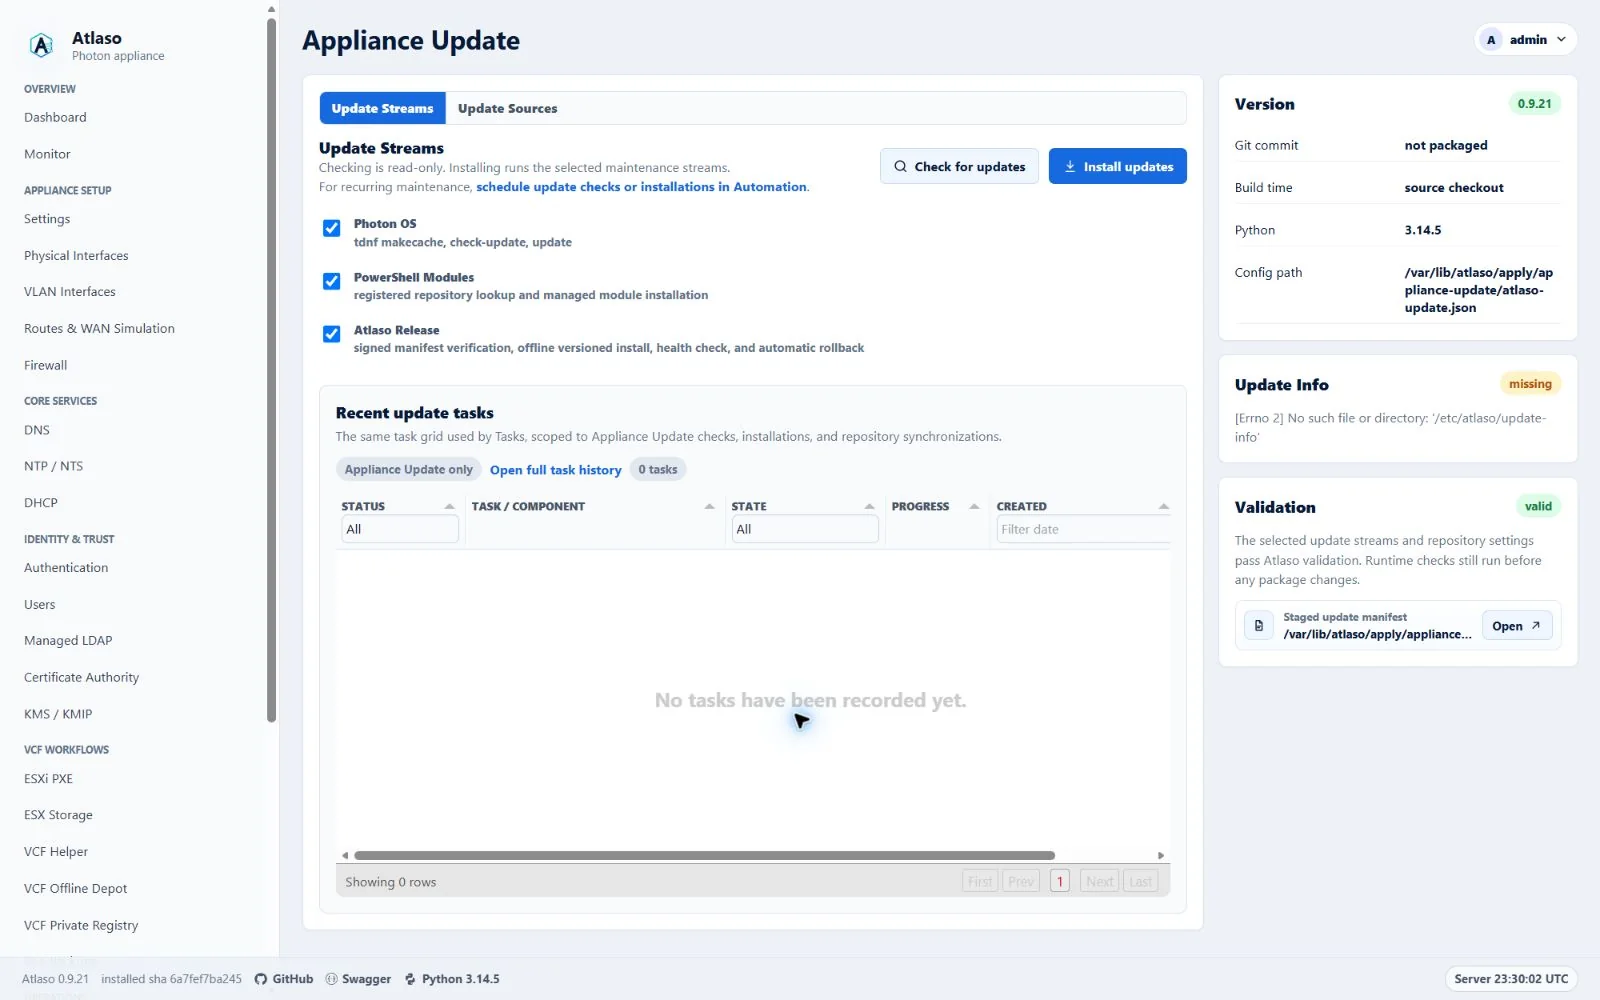Click the Atlaso logo icon
The width and height of the screenshot is (1600, 1000).
tap(41, 45)
